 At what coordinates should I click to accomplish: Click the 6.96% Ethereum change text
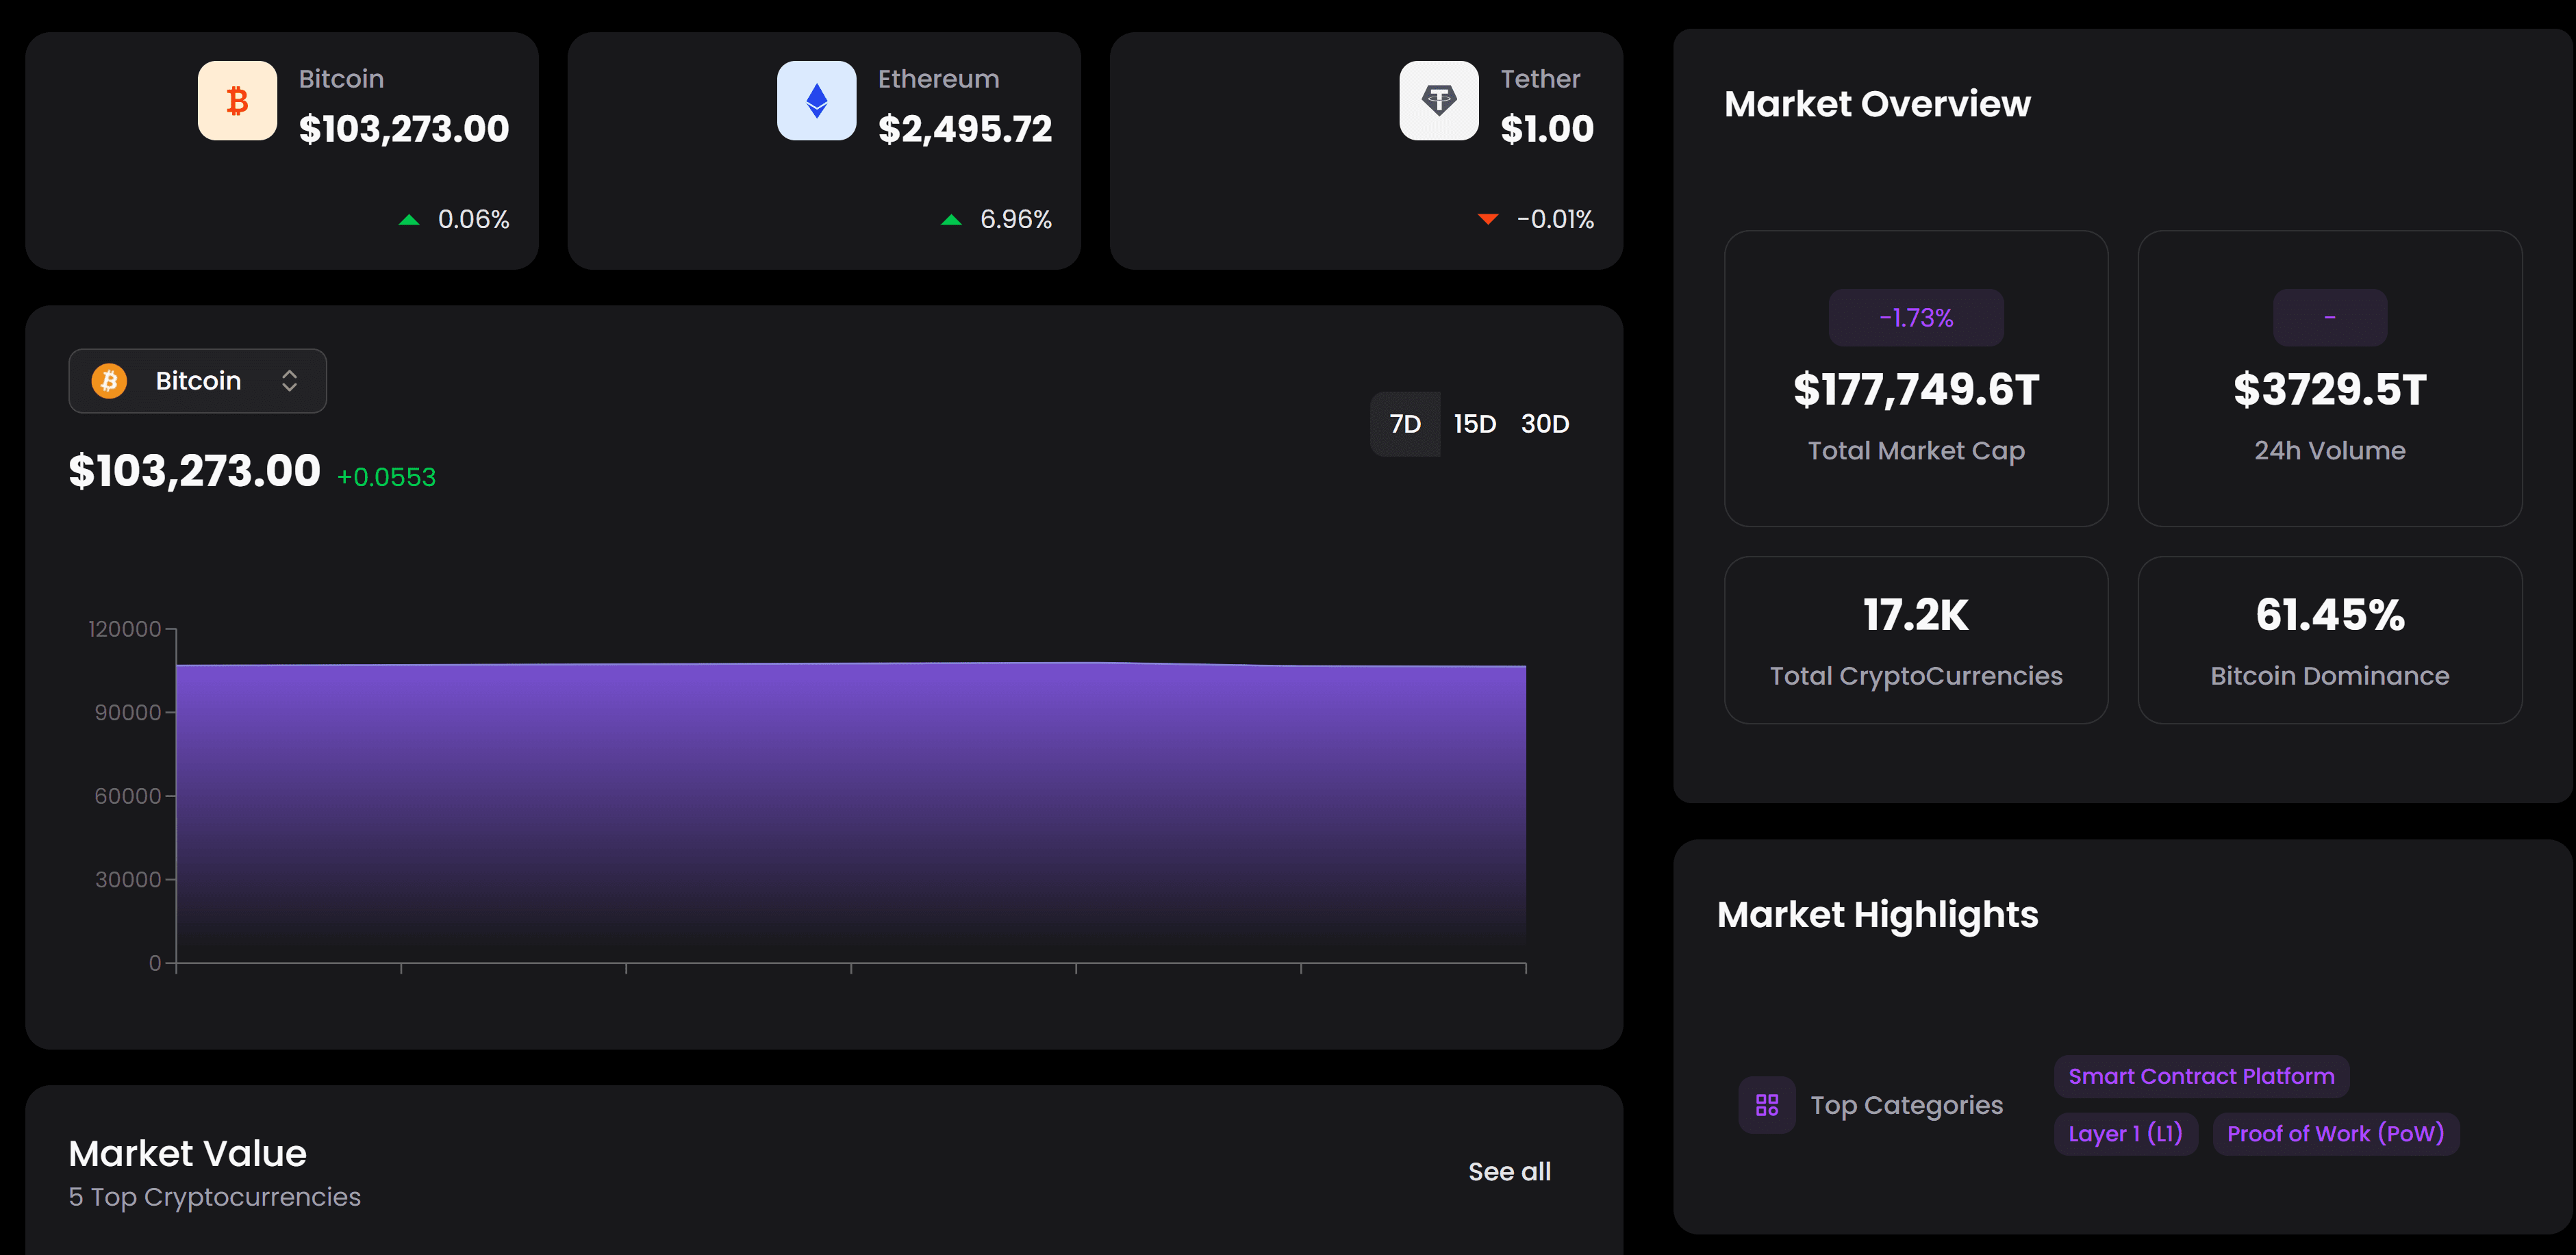(1015, 219)
